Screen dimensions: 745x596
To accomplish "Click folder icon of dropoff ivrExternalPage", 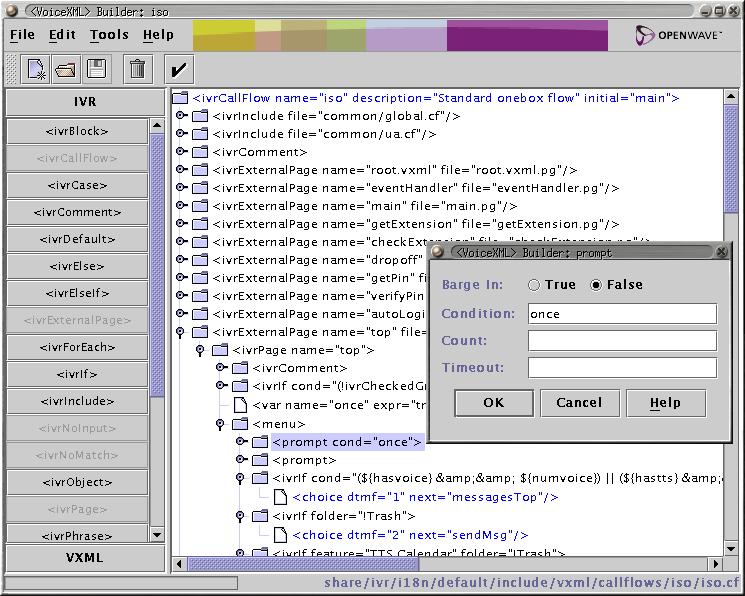I will tap(200, 260).
